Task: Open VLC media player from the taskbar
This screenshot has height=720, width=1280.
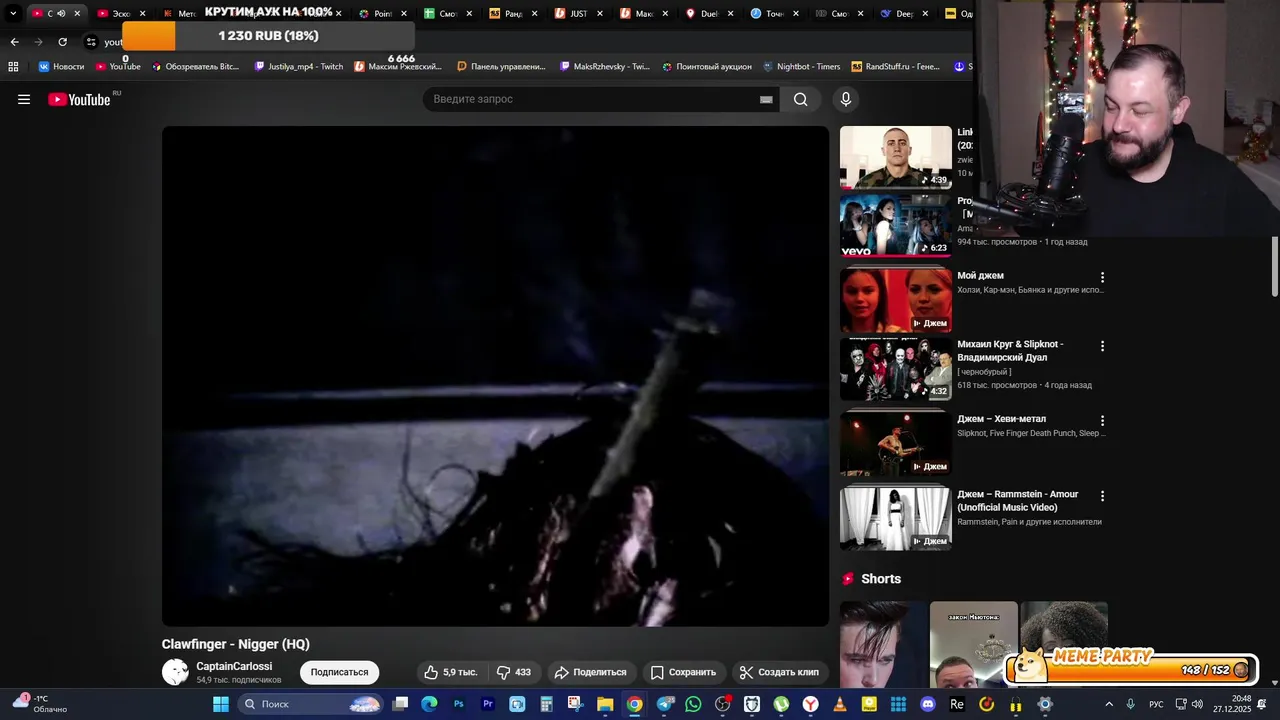Action: [840, 704]
